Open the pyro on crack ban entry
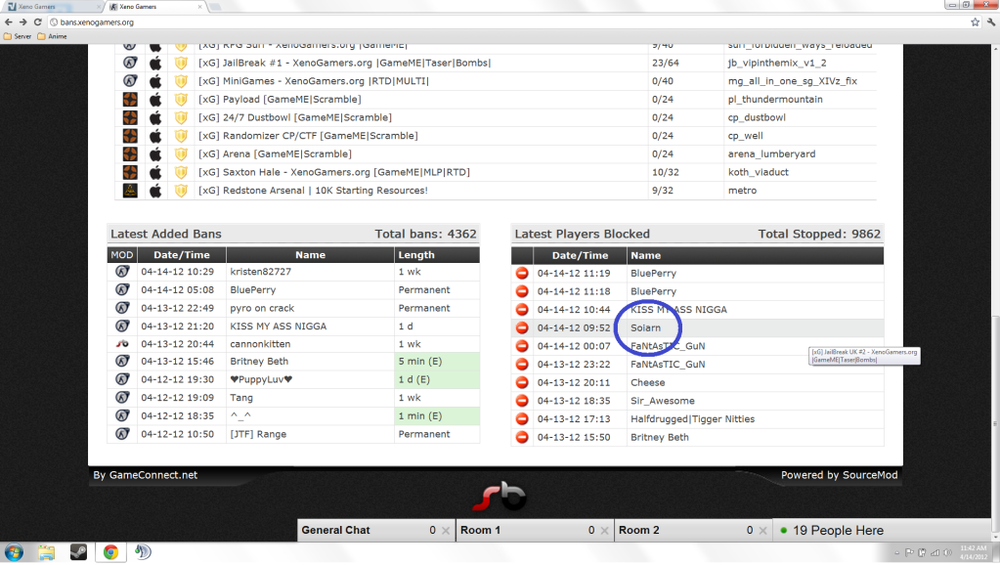Viewport: 1000px width, 565px height. tap(293, 308)
